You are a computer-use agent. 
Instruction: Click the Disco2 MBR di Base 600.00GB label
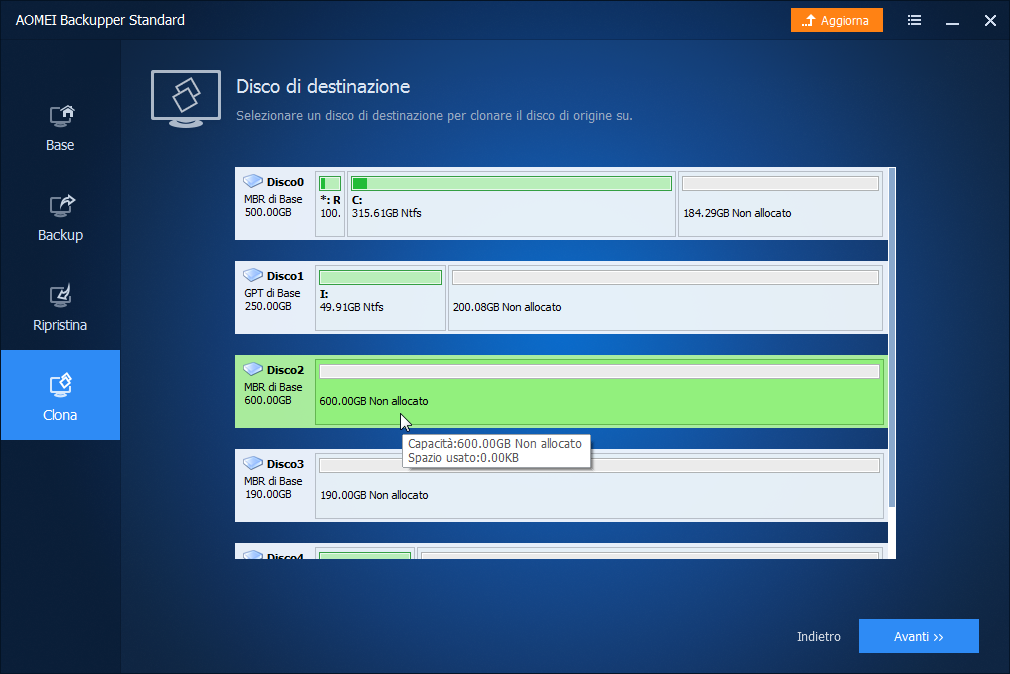point(273,394)
